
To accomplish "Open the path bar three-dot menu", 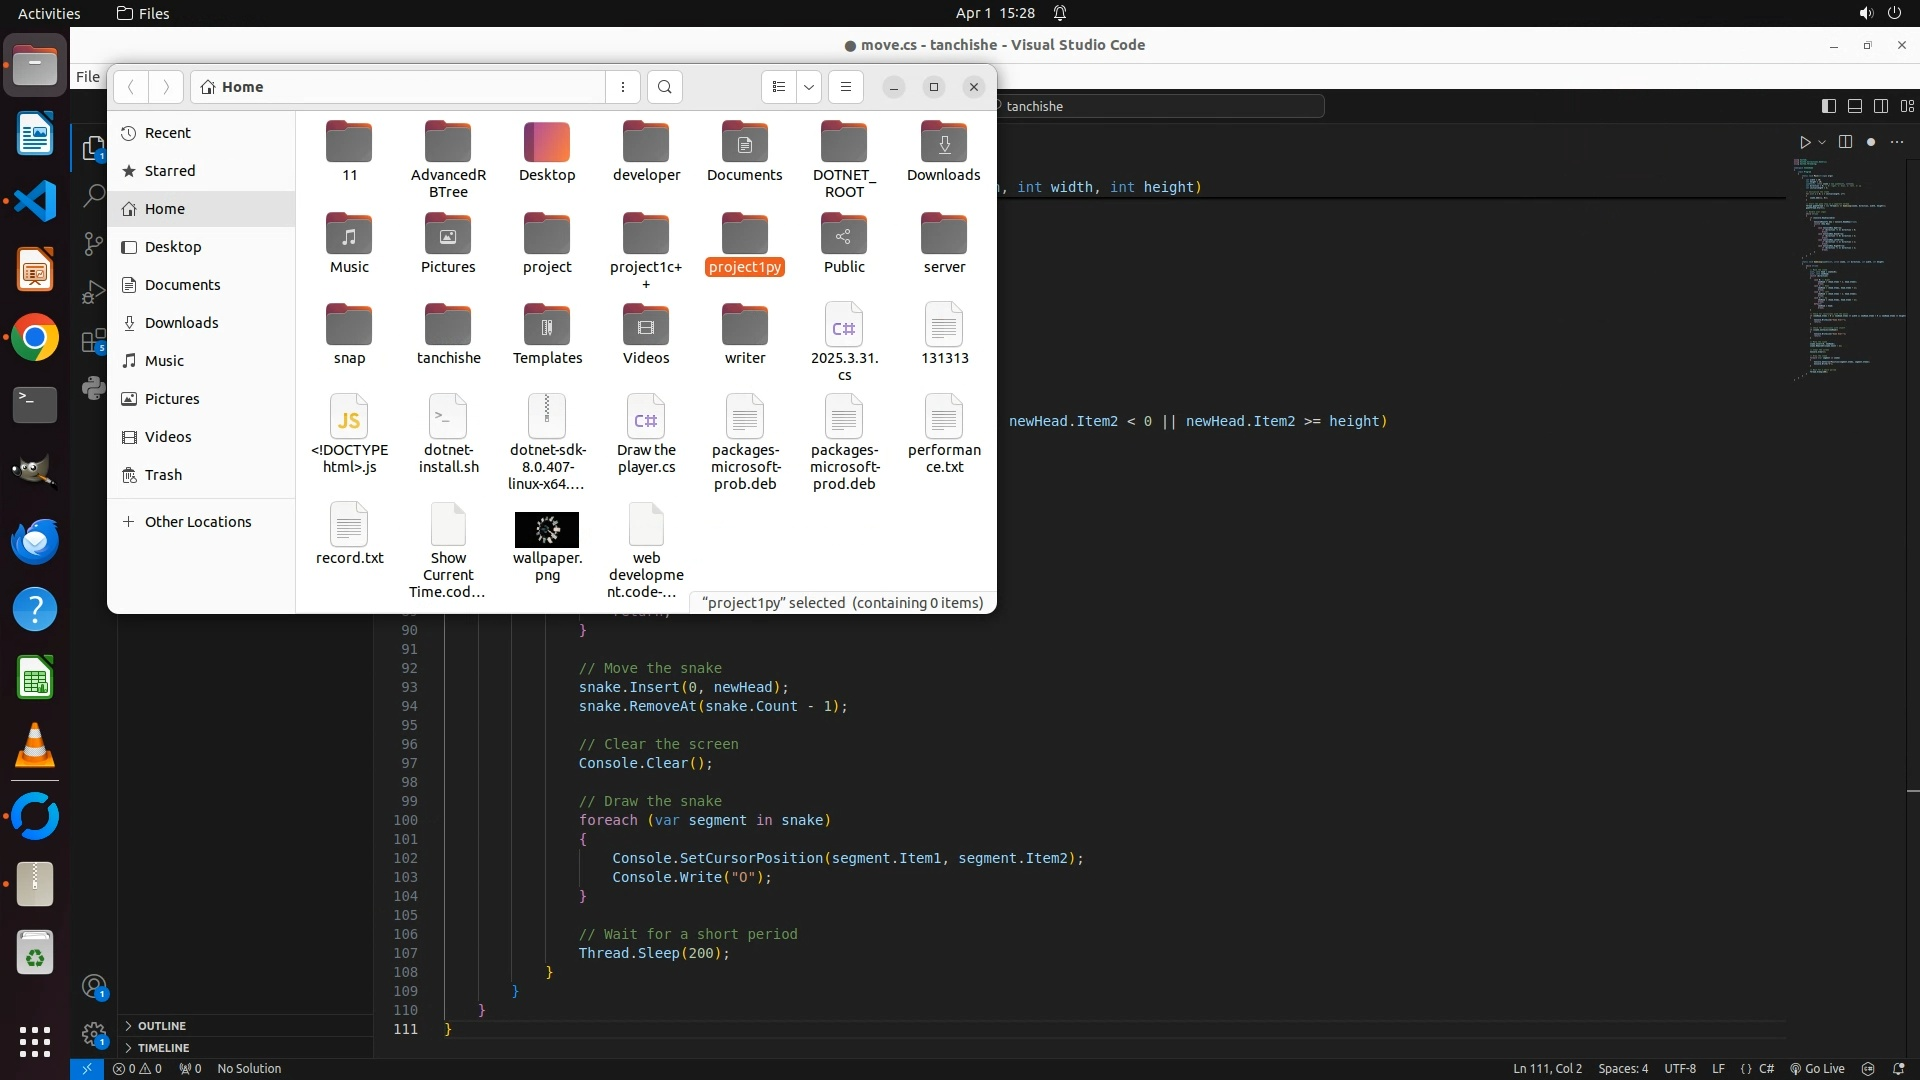I will click(x=623, y=87).
